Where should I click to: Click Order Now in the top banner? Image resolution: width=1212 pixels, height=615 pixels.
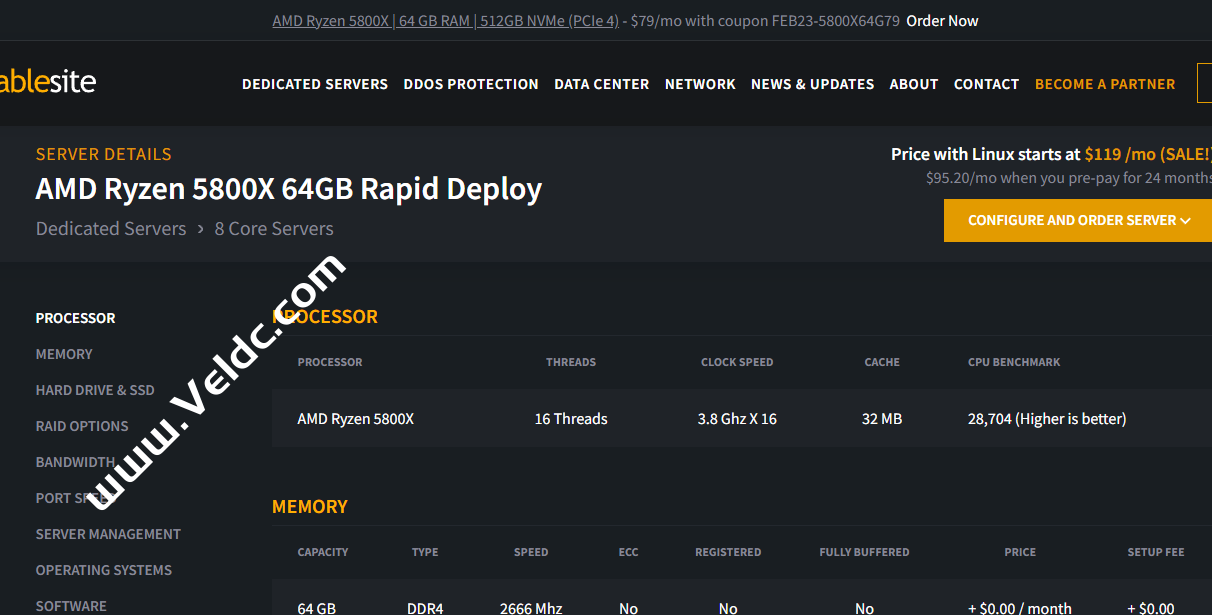click(941, 20)
